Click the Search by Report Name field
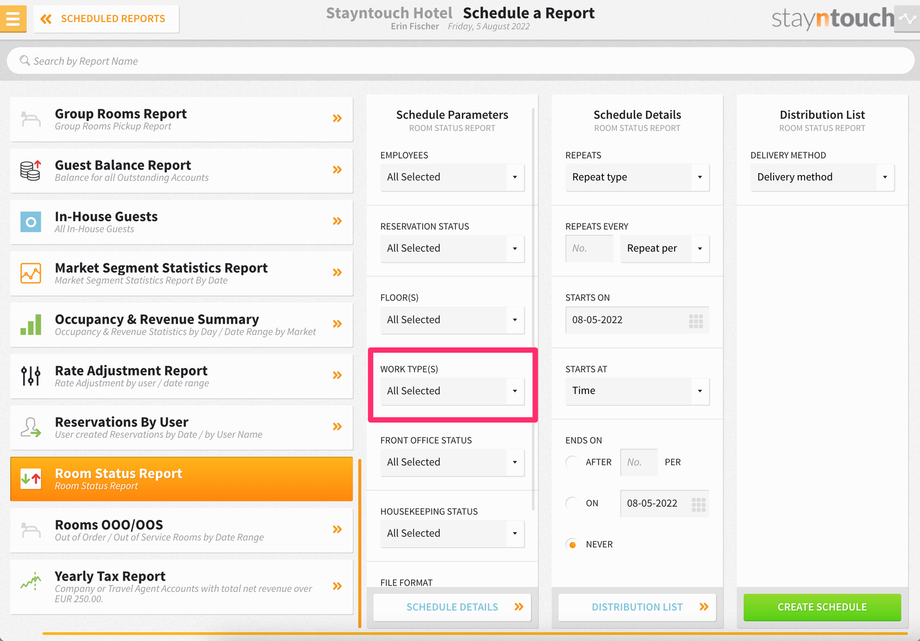 (460, 60)
